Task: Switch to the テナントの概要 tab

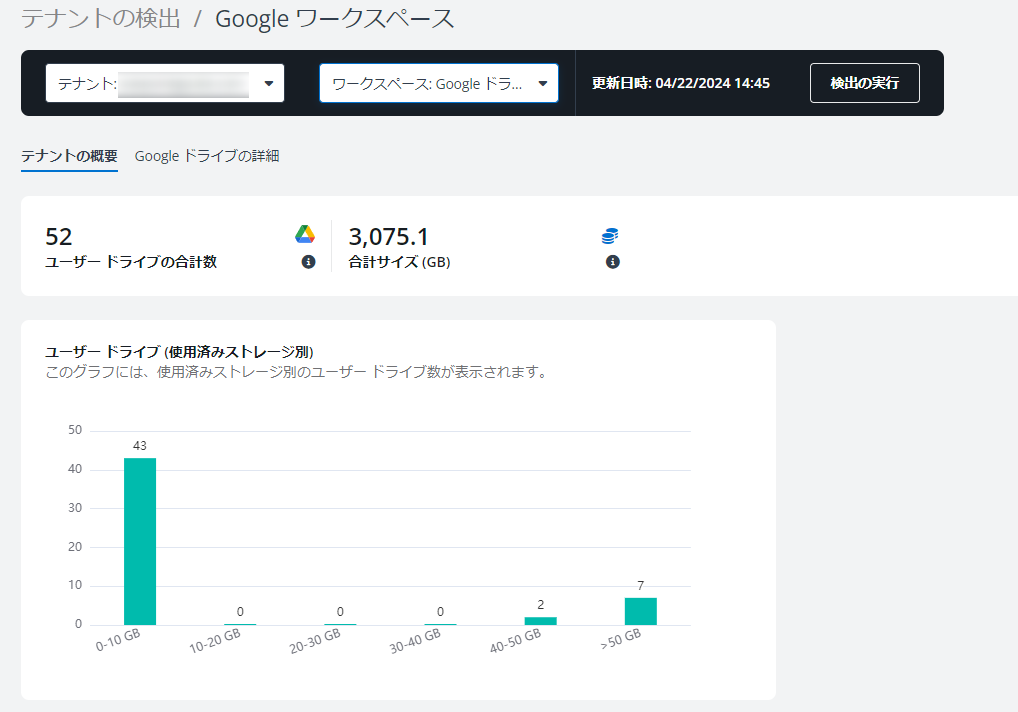Action: (69, 156)
